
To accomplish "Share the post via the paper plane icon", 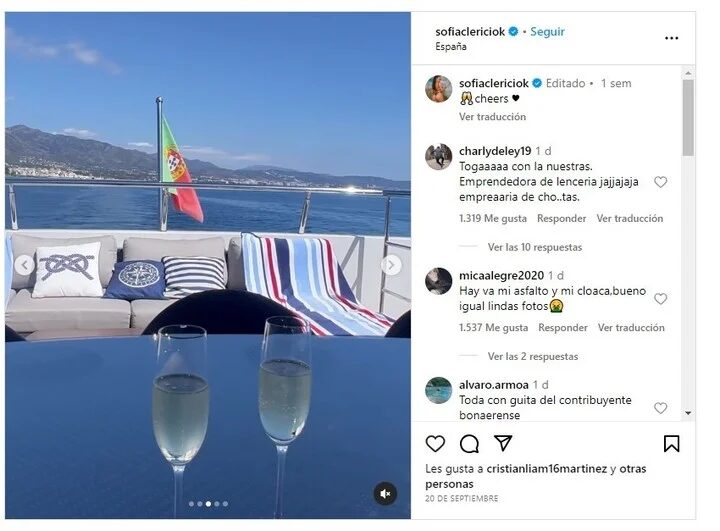I will pyautogui.click(x=503, y=443).
